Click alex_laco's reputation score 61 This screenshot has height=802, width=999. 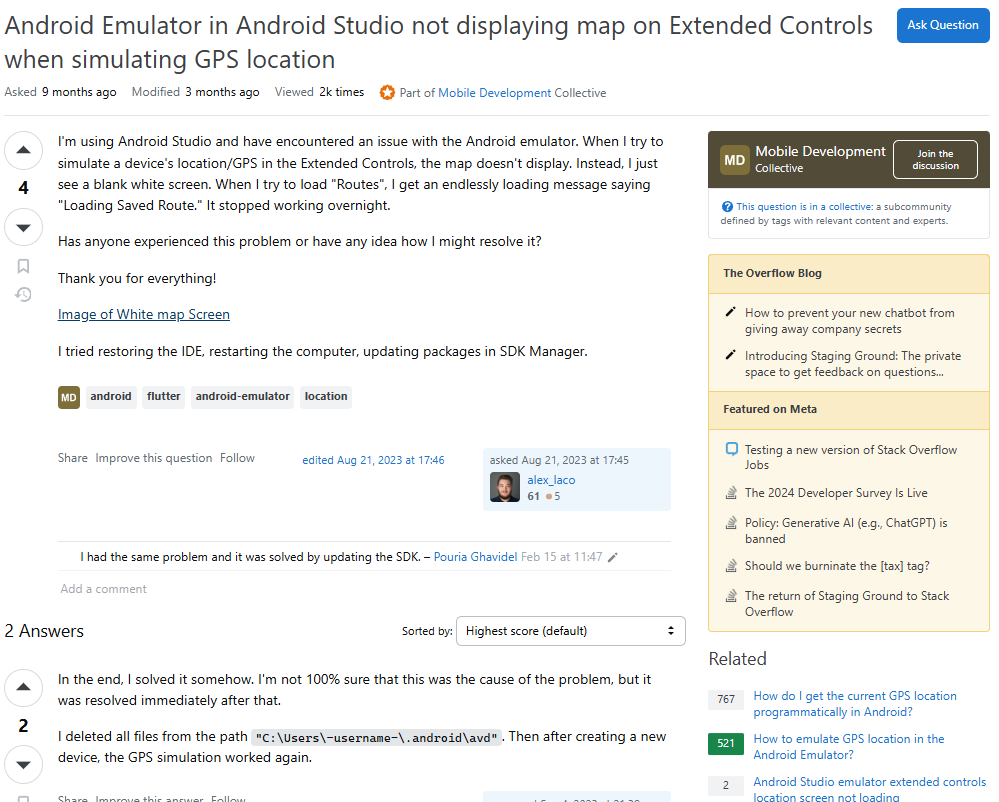click(533, 496)
